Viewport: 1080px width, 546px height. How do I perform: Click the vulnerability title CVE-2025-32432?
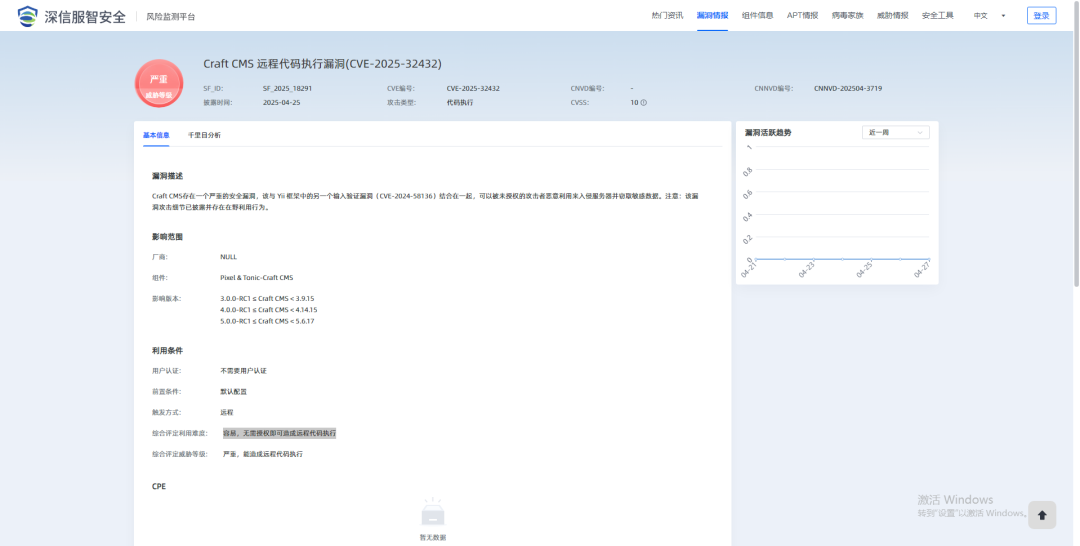pyautogui.click(x=322, y=64)
